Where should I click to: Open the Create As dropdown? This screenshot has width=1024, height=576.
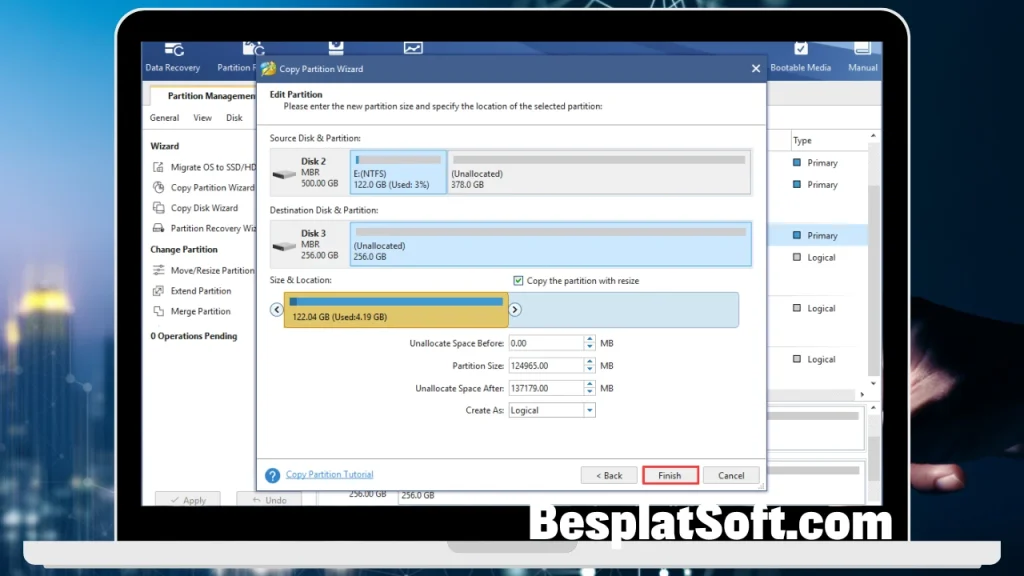589,410
